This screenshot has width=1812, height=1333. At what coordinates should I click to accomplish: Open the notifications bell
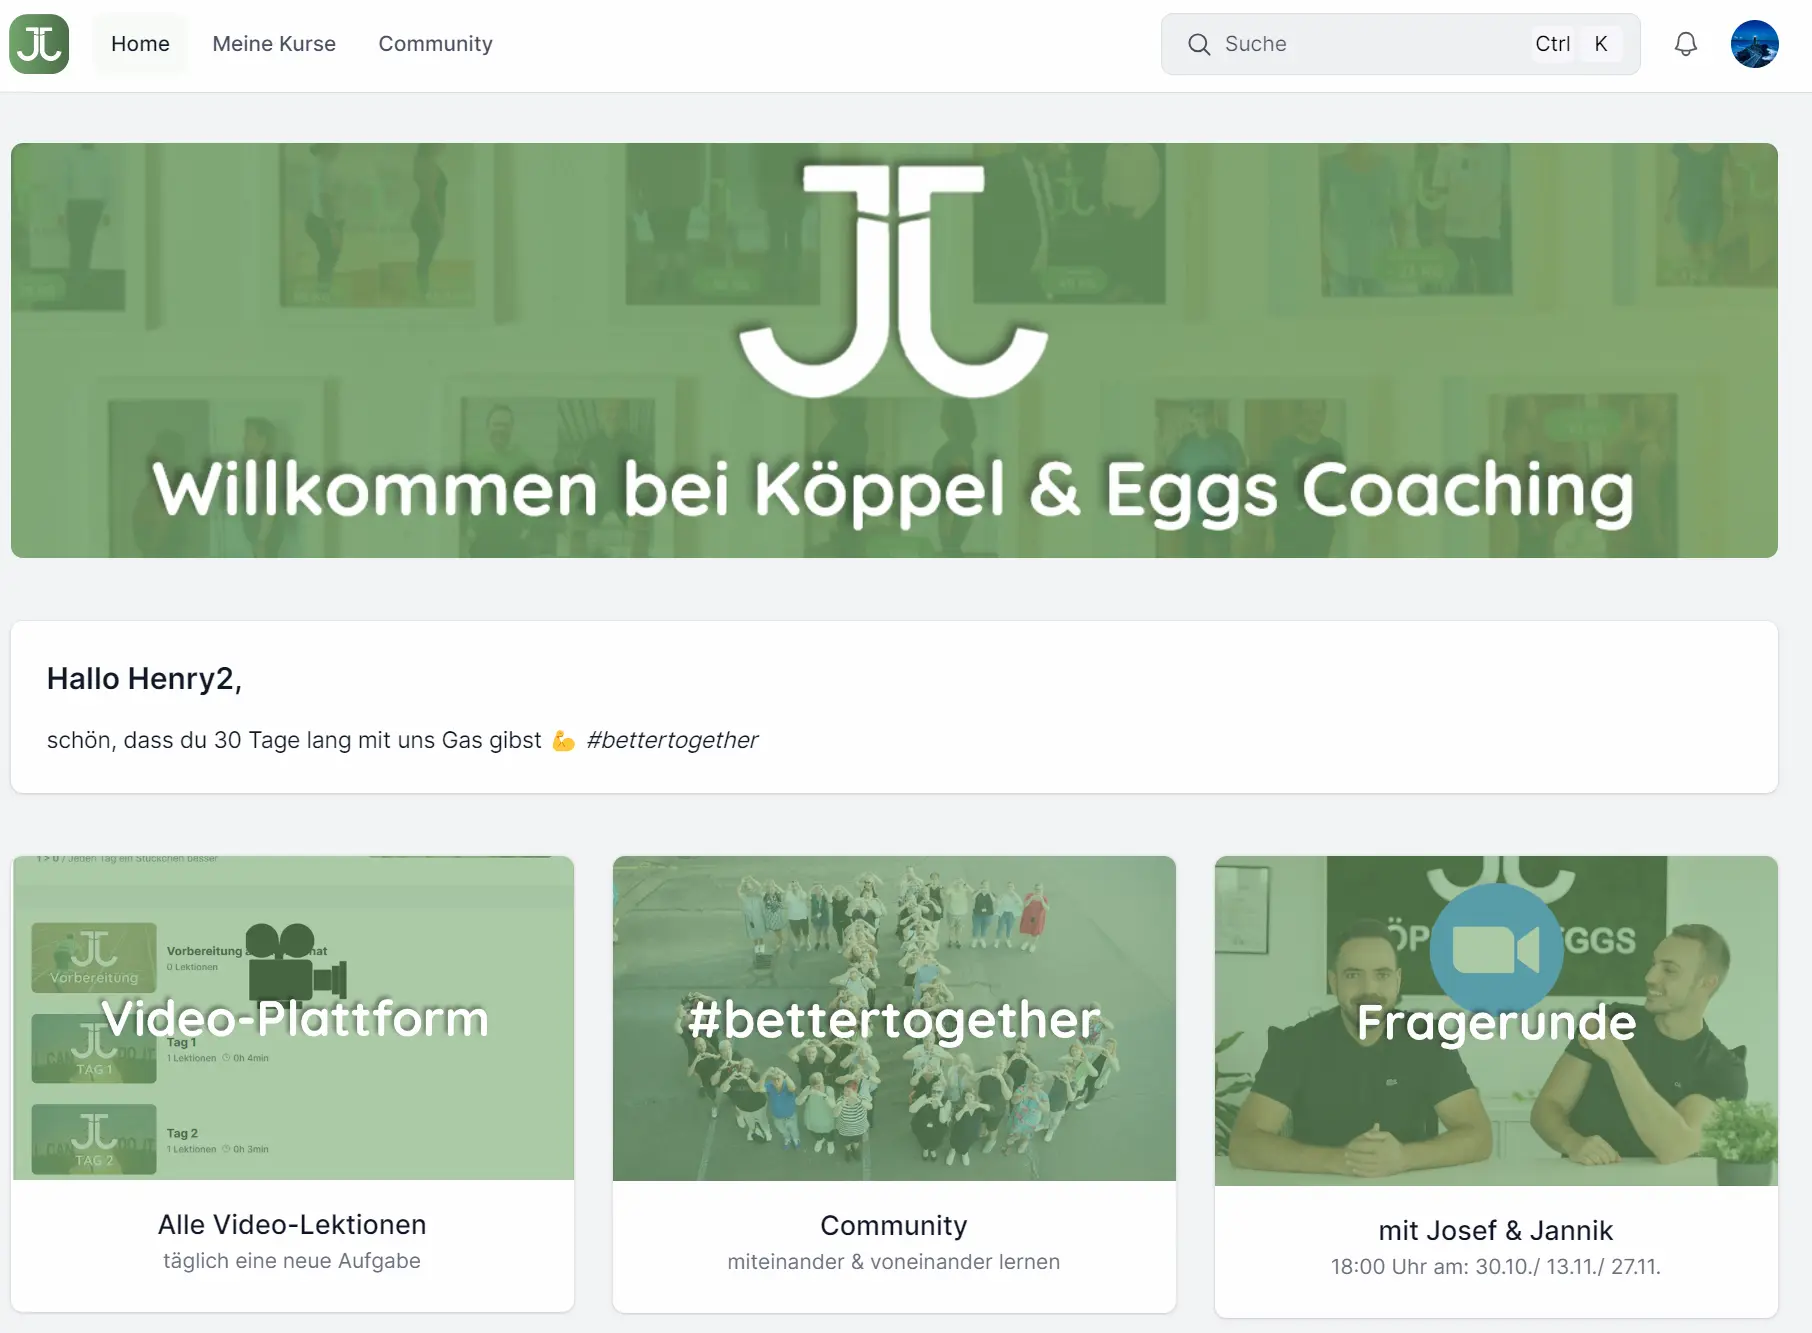(1686, 44)
